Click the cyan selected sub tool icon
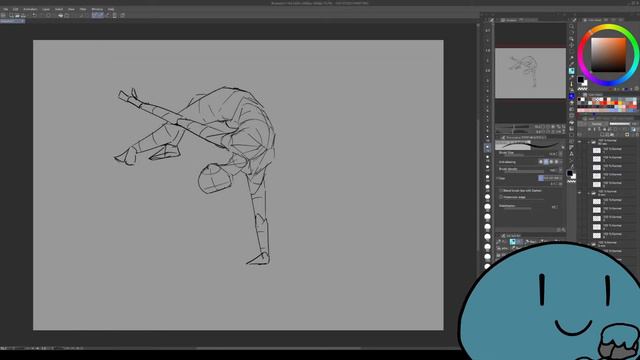Image resolution: width=640 pixels, height=360 pixels. pos(513,241)
